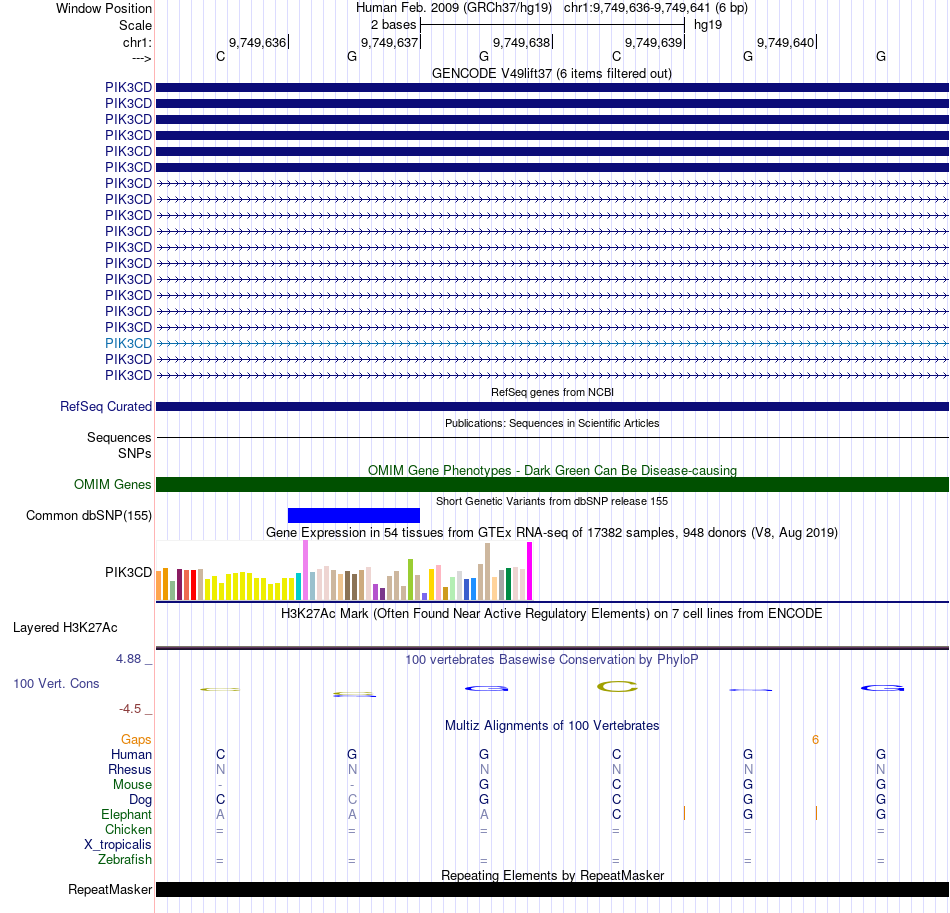Click the PIK3CD label beside GTEx bars
Image resolution: width=950 pixels, height=913 pixels.
[128, 573]
